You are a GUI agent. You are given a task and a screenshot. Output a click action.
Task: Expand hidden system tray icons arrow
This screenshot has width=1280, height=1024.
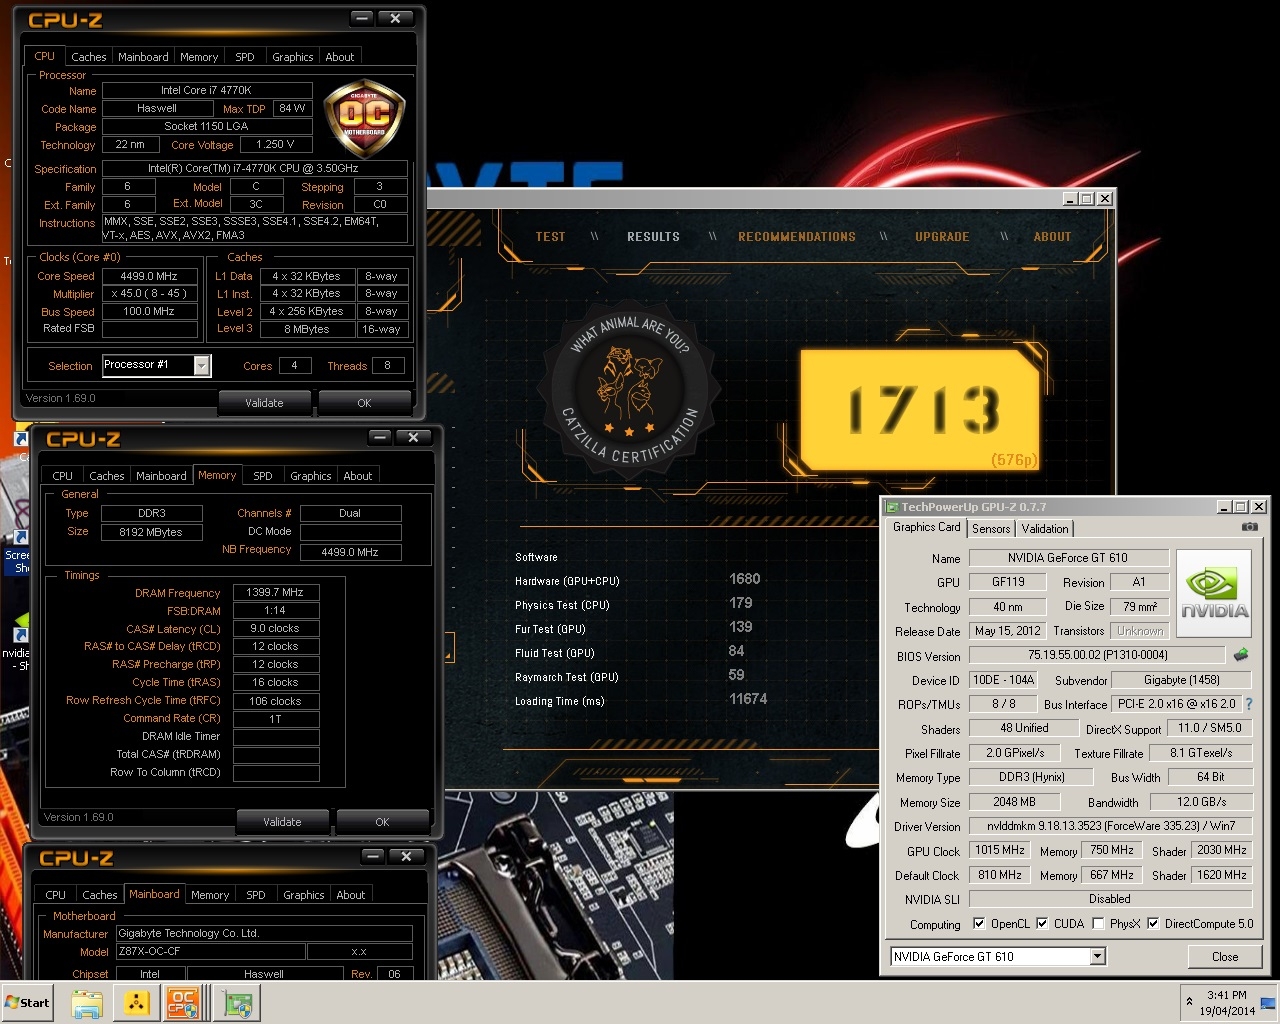pyautogui.click(x=1189, y=1002)
